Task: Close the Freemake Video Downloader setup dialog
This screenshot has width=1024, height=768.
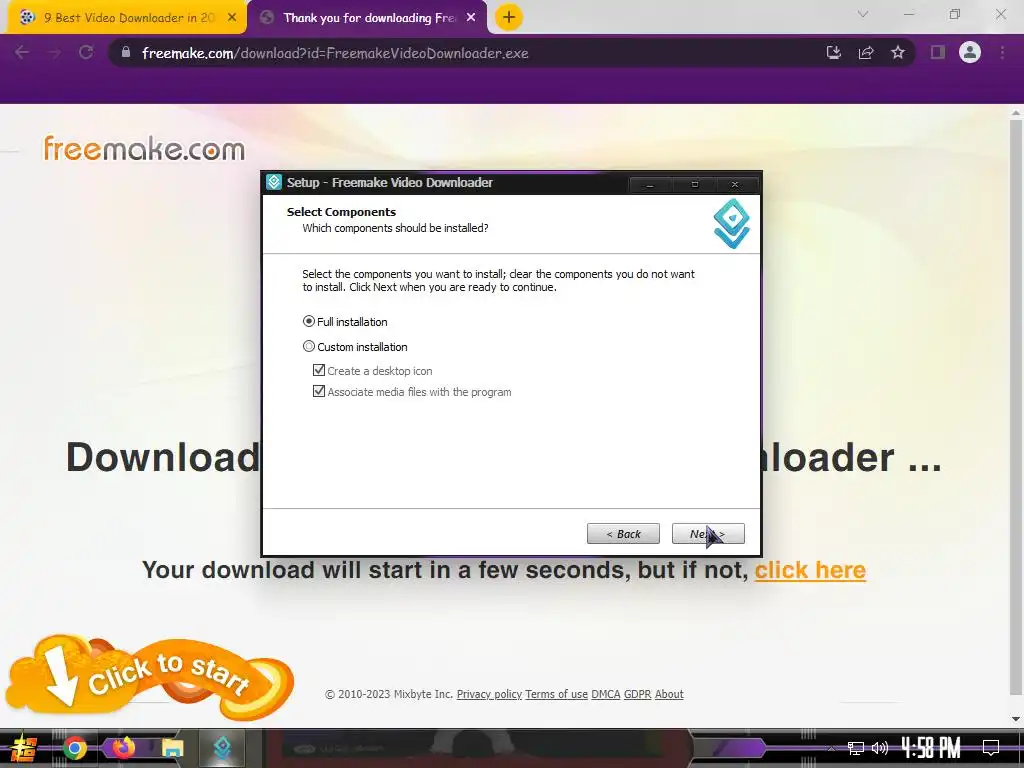Action: coord(735,184)
